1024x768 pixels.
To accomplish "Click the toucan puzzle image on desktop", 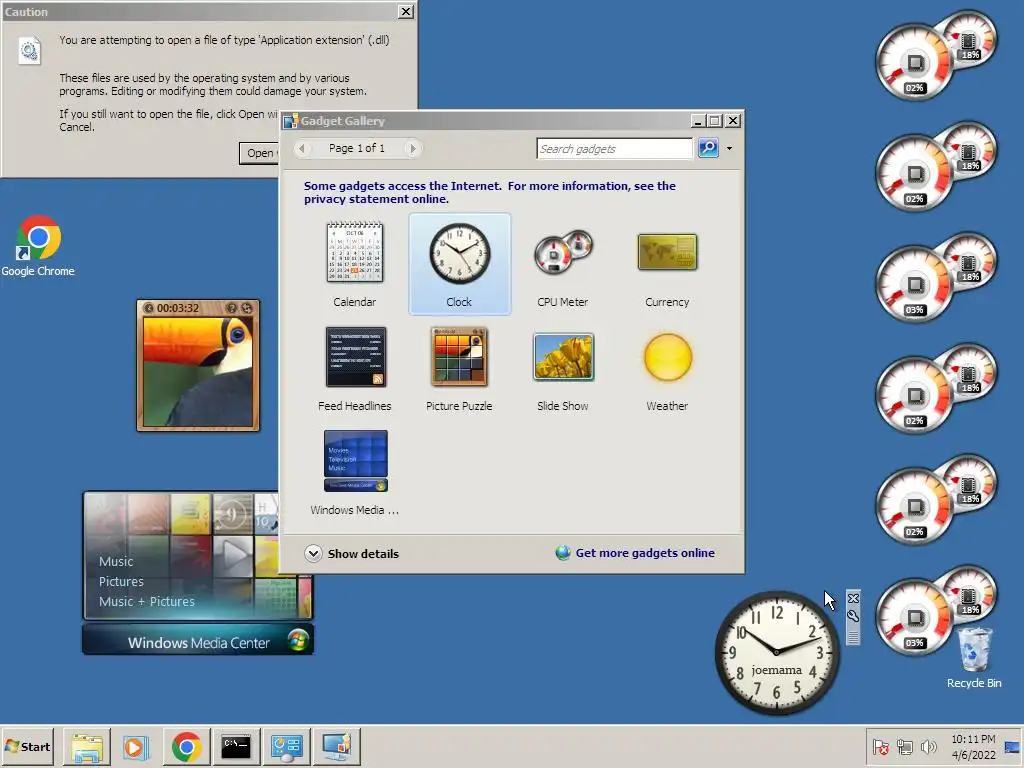I will 198,372.
